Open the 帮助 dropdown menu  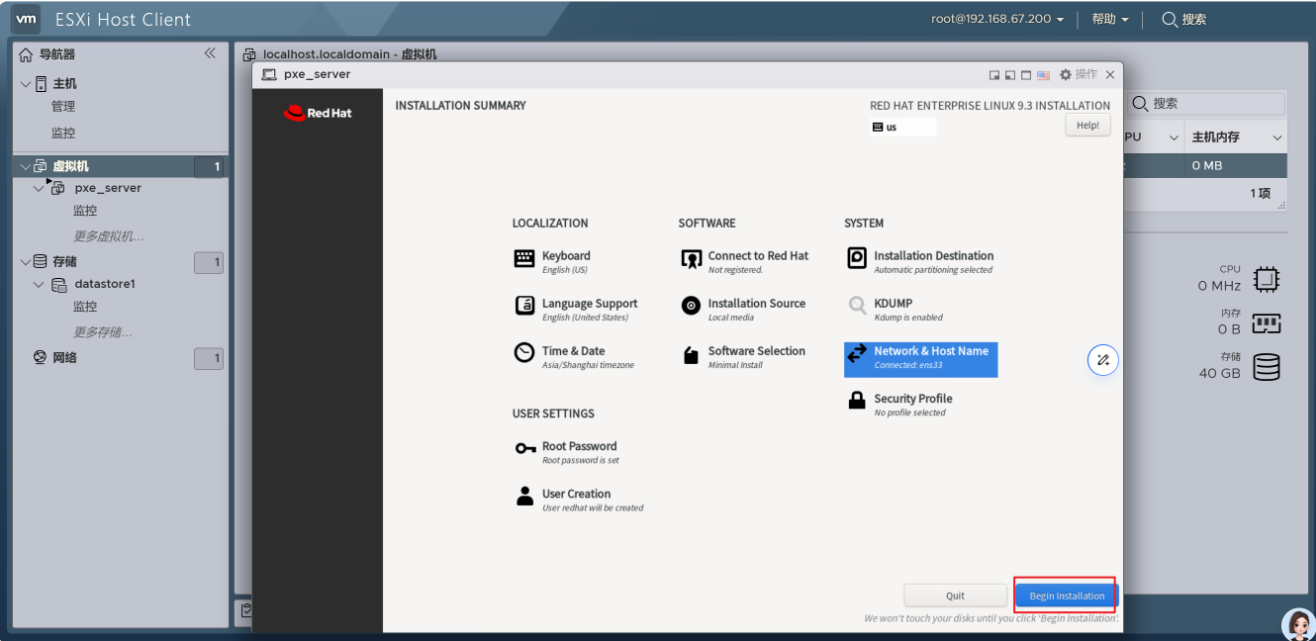click(1110, 19)
